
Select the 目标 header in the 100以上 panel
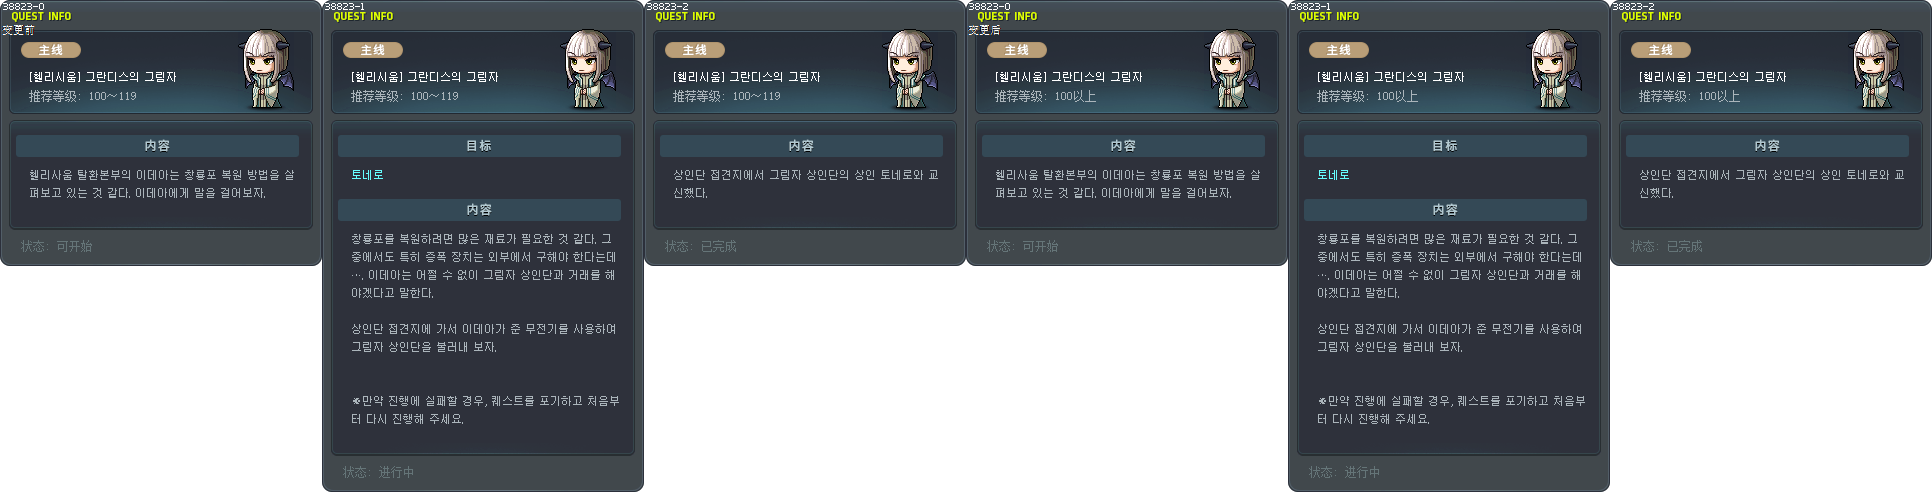click(1445, 146)
